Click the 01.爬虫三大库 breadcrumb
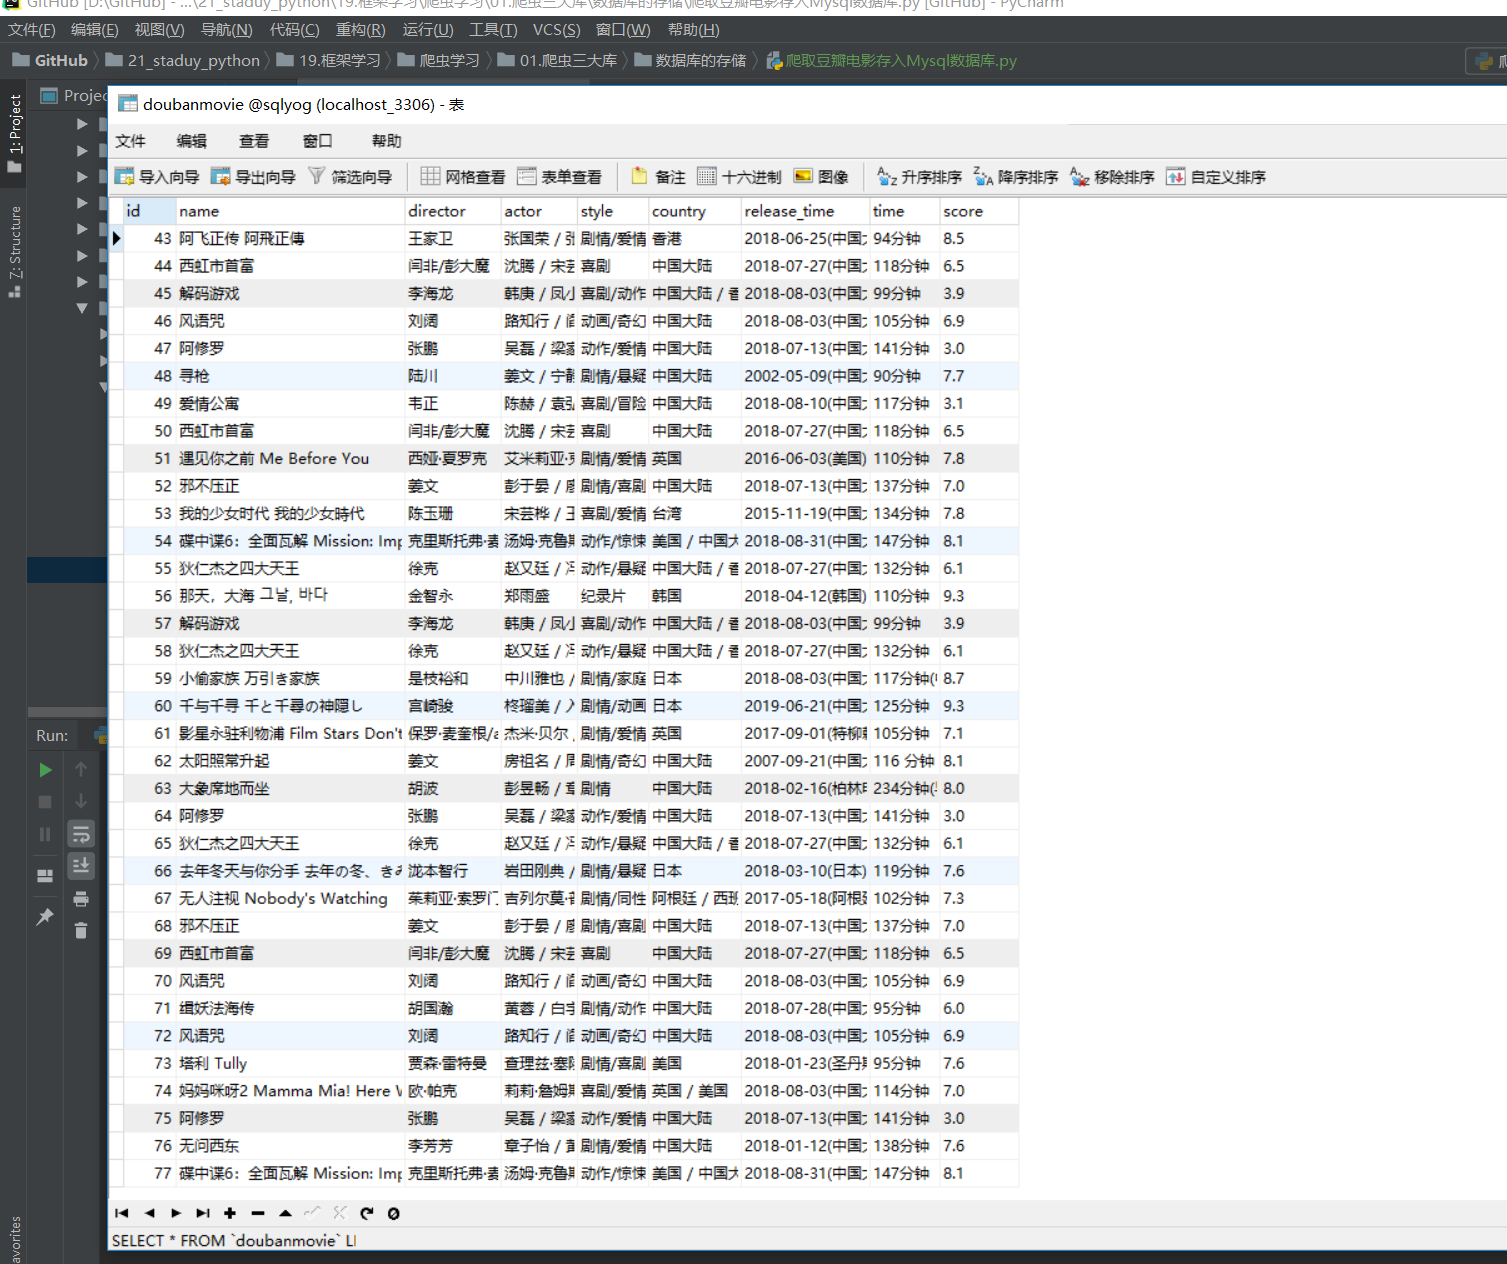1507x1264 pixels. (557, 61)
